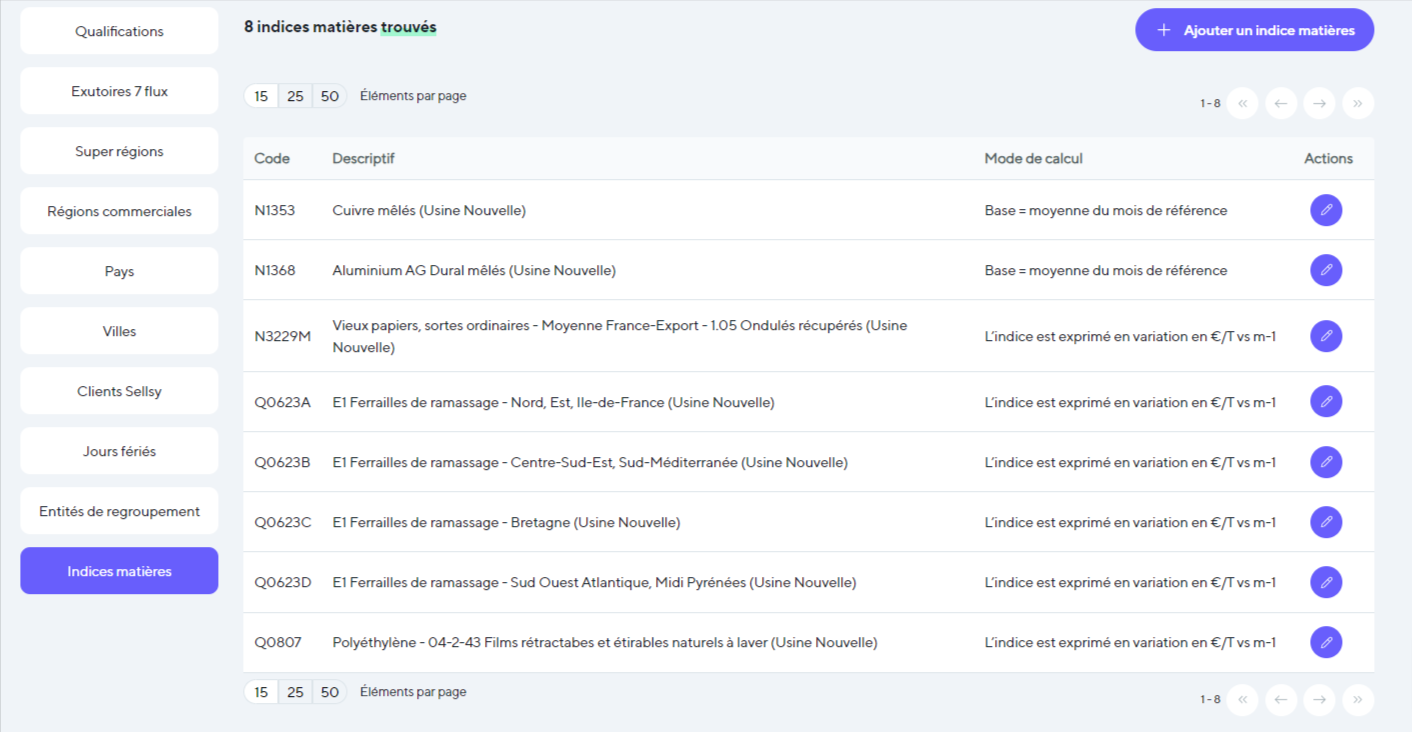Select 25 items per page at top
Screen dimensions: 1412x732
[295, 97]
